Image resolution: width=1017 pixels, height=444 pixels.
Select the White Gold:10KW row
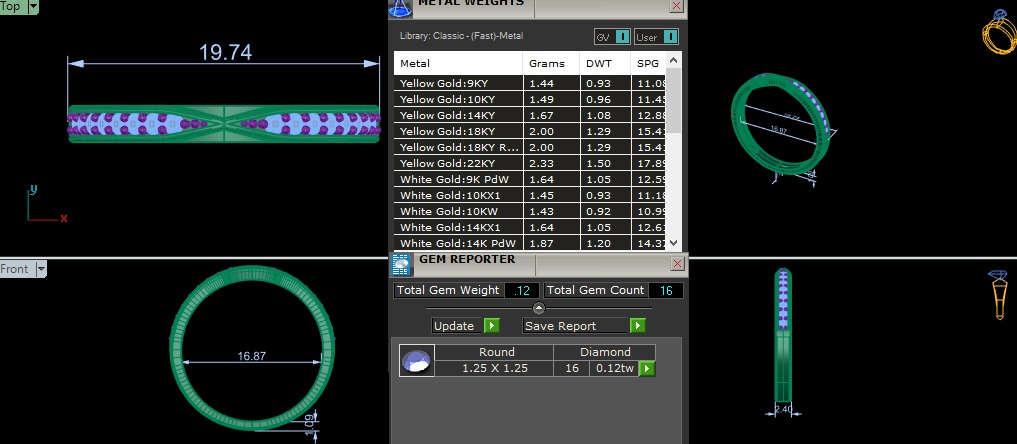click(530, 211)
